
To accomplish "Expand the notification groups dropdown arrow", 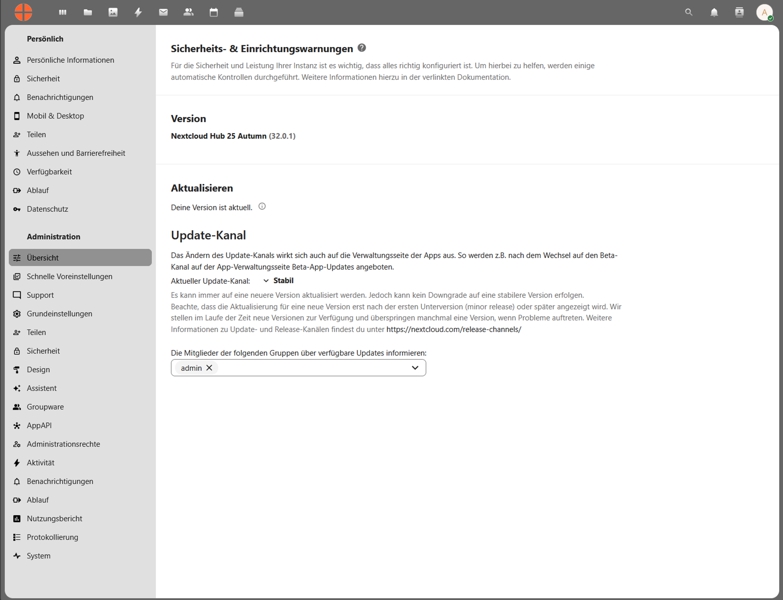I will click(x=415, y=368).
